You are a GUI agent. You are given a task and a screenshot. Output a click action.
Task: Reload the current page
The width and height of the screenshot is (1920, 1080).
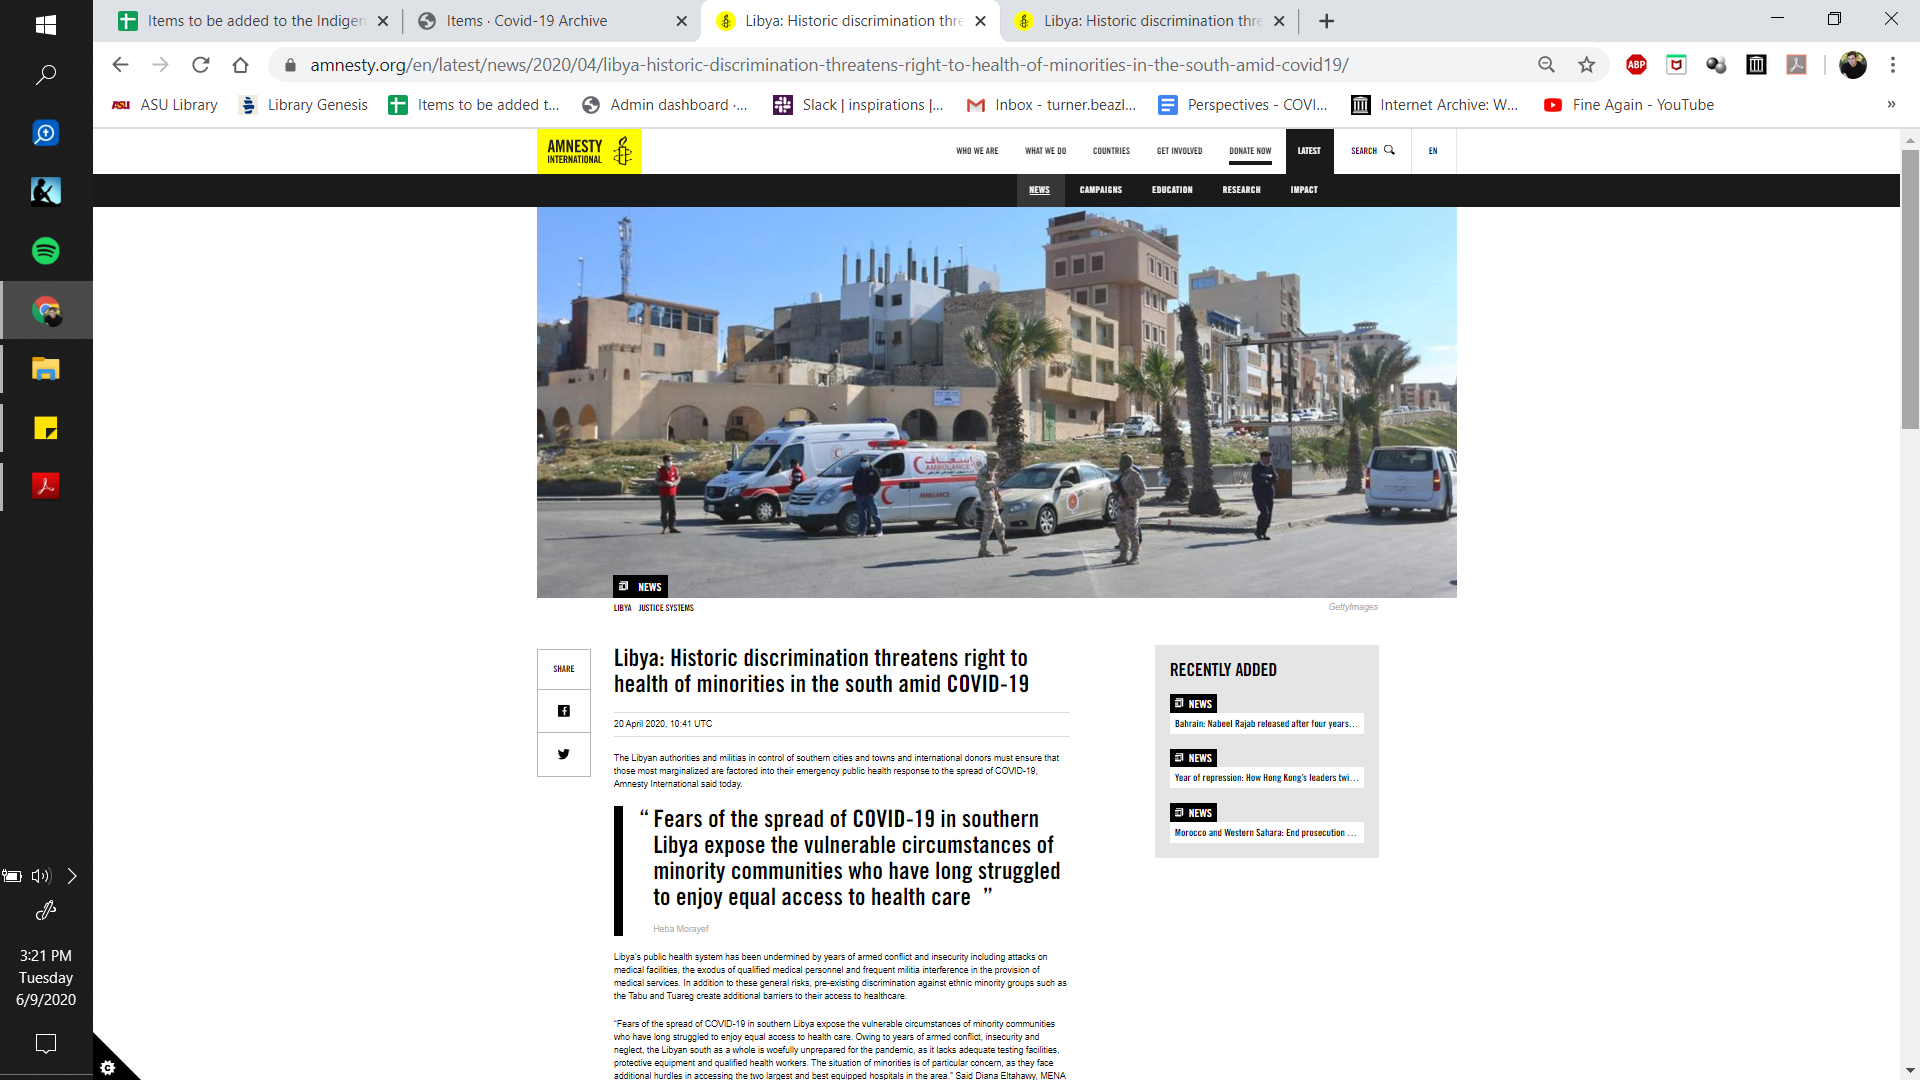coord(201,65)
